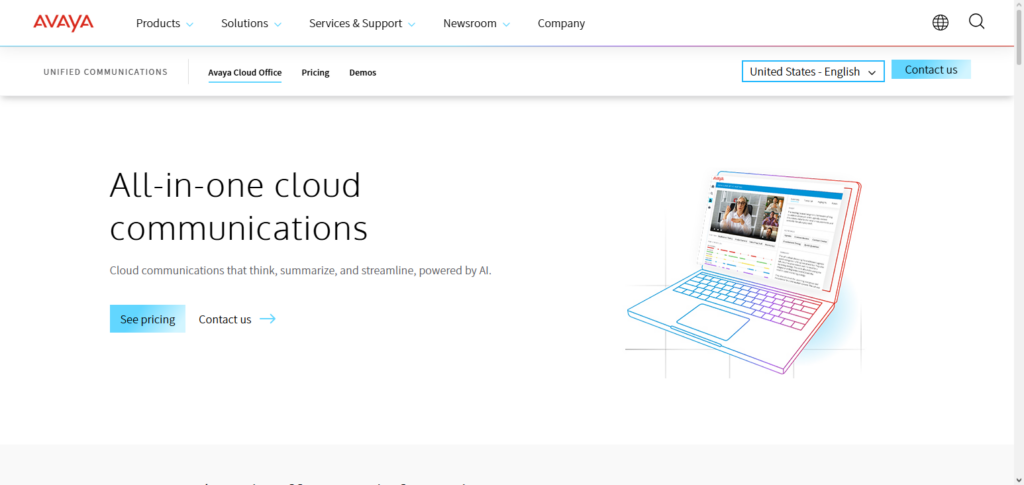Click the arrow next to hero Contact us
1024x485 pixels.
[268, 319]
